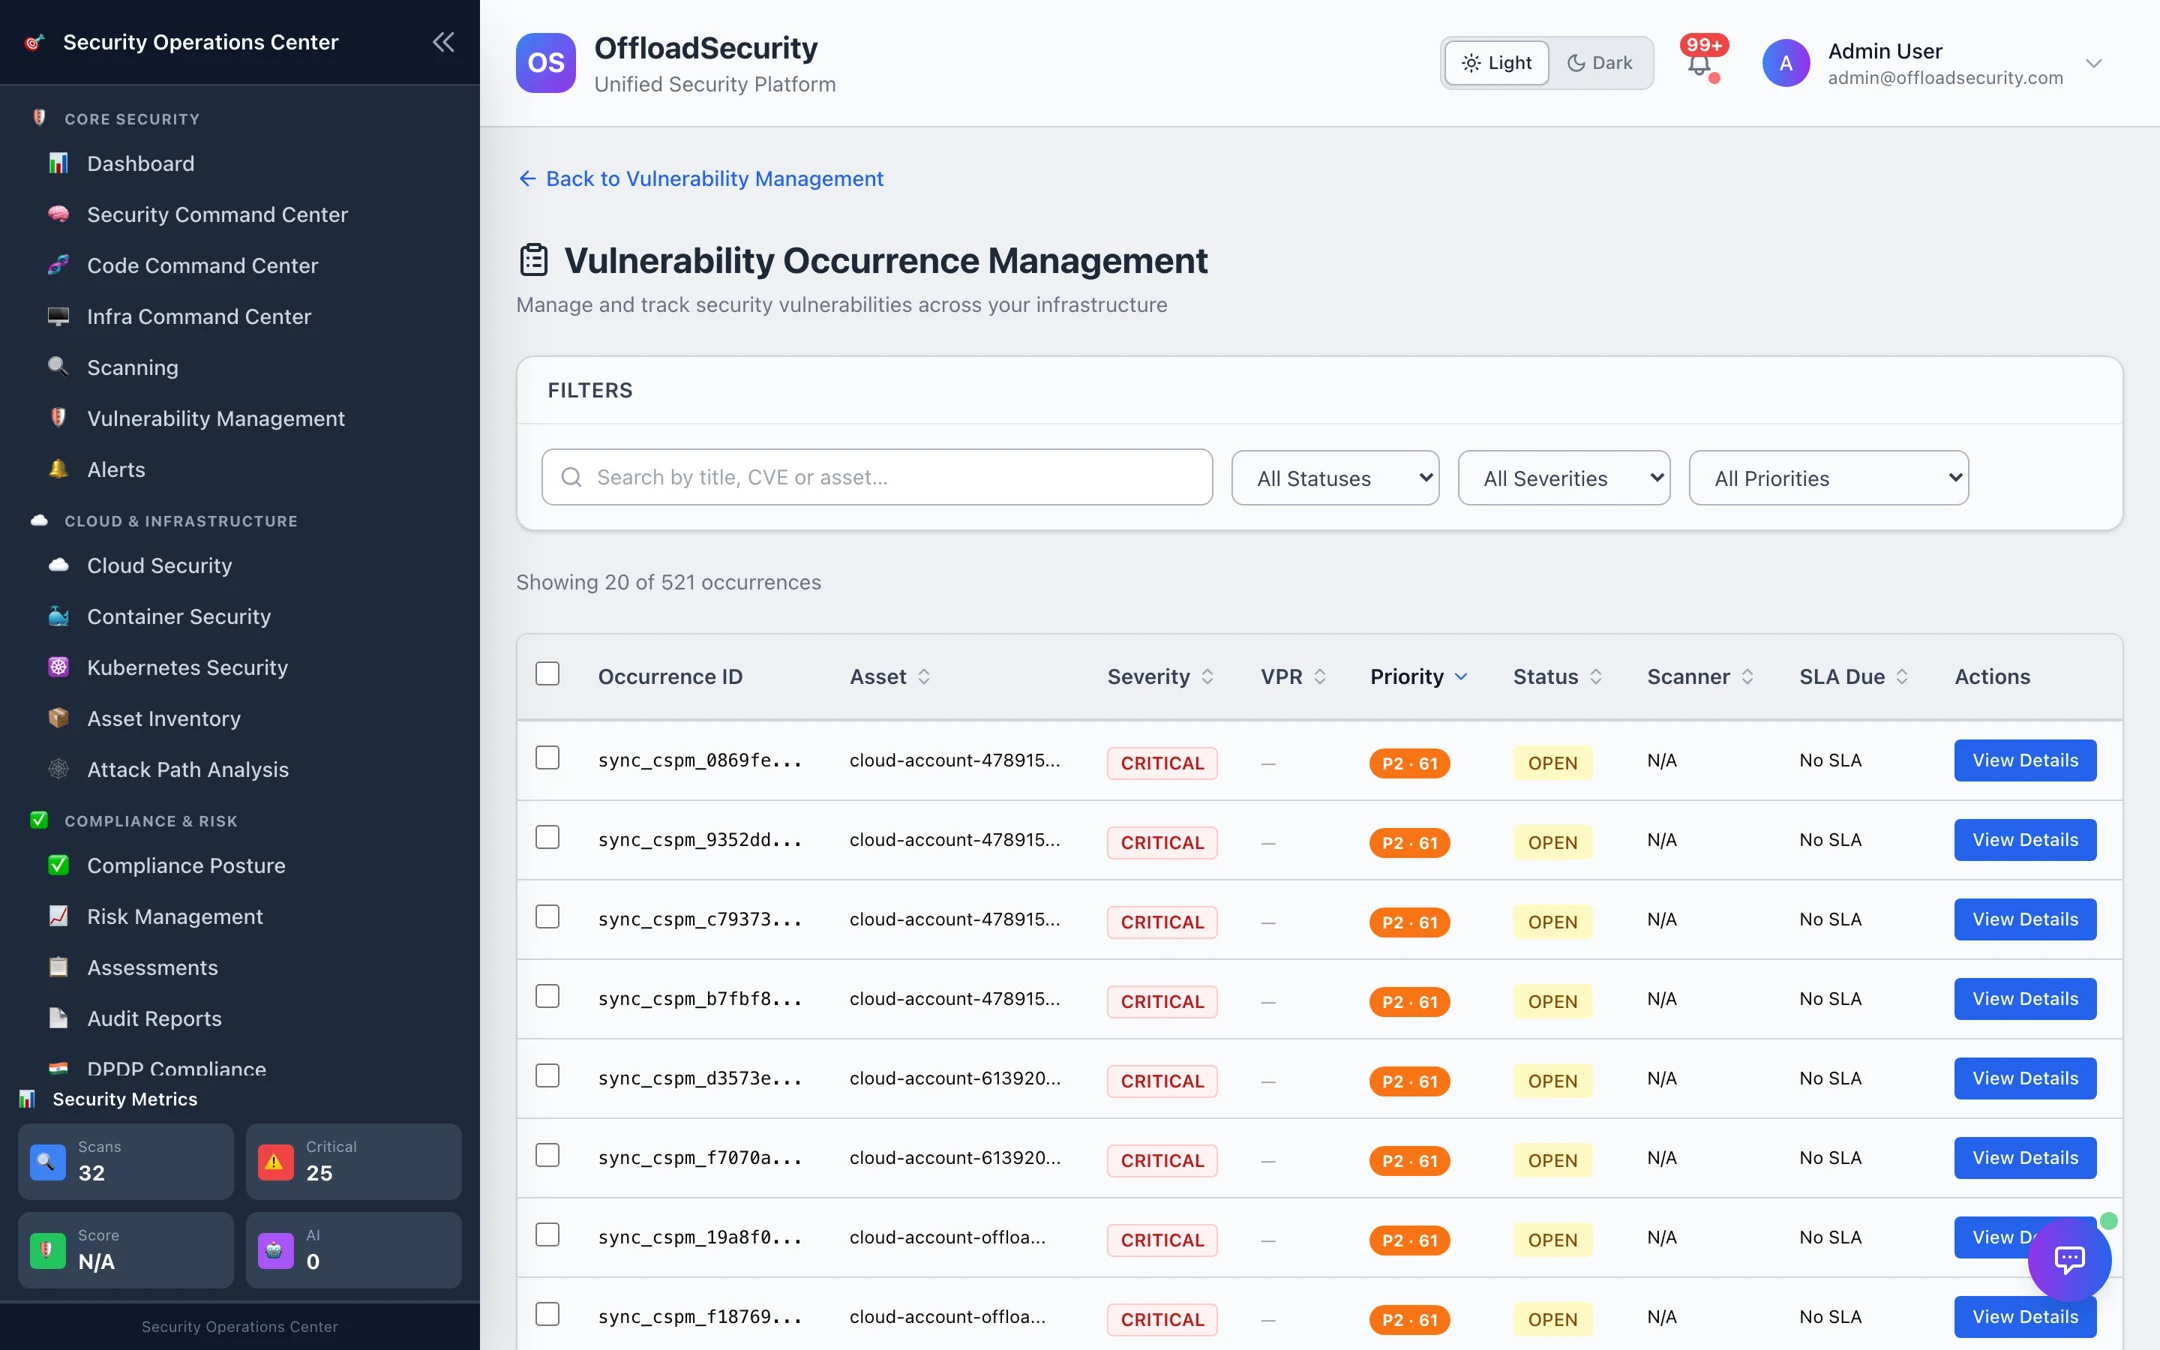Check the row sync_cspm_9352dd checkbox
2160x1350 pixels.
click(547, 837)
